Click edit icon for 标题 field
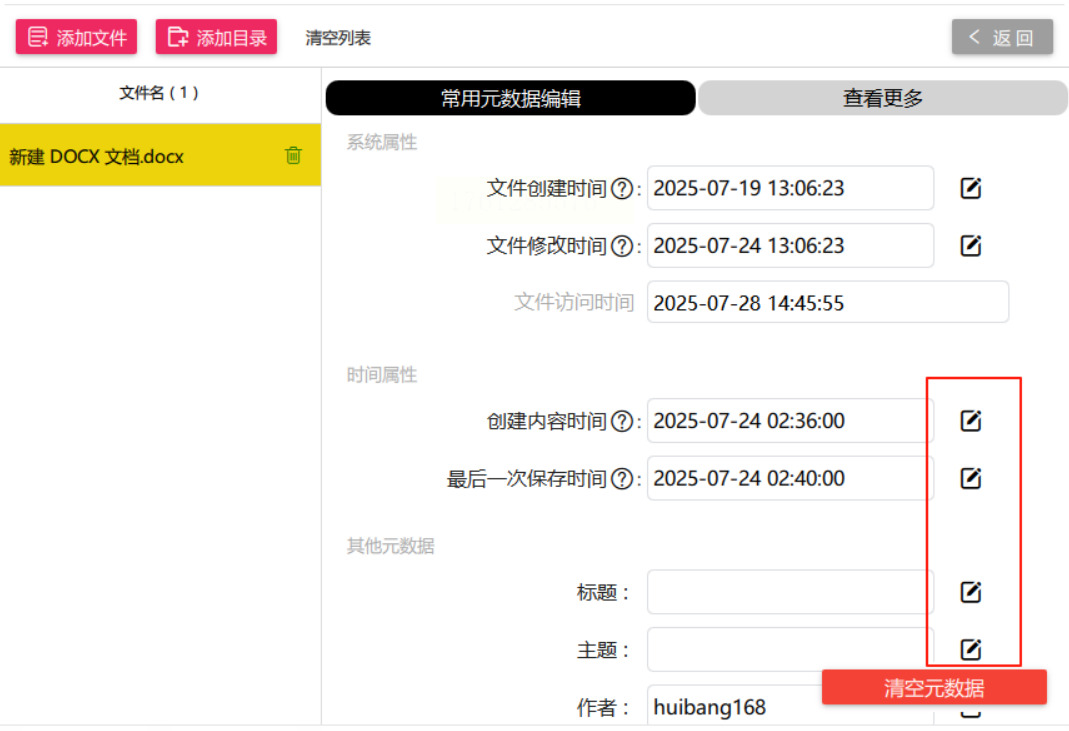1069x731 pixels. (970, 592)
